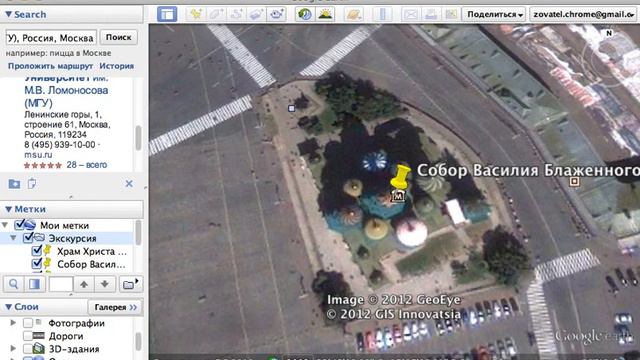This screenshot has height=360, width=640.
Task: Enable the 3D-здания layer checkbox
Action: click(x=28, y=349)
